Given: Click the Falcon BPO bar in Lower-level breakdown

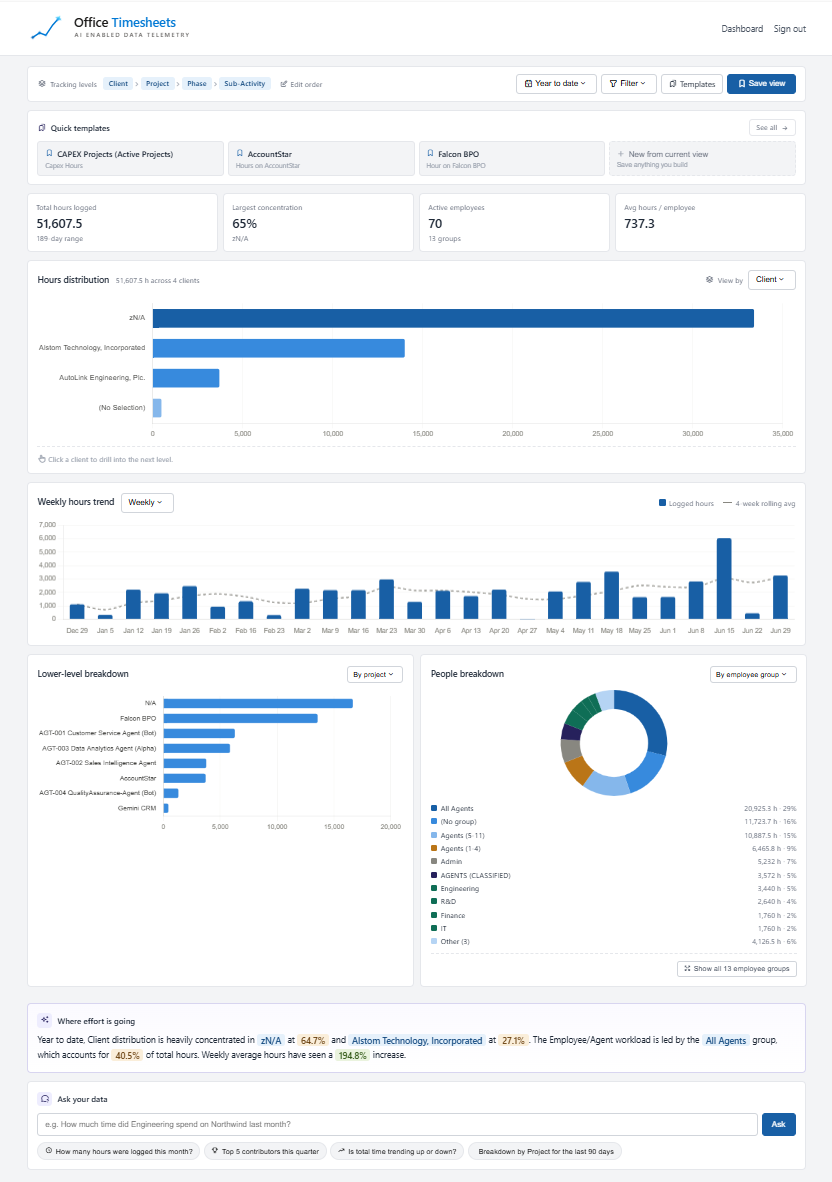Looking at the screenshot, I should click(240, 718).
